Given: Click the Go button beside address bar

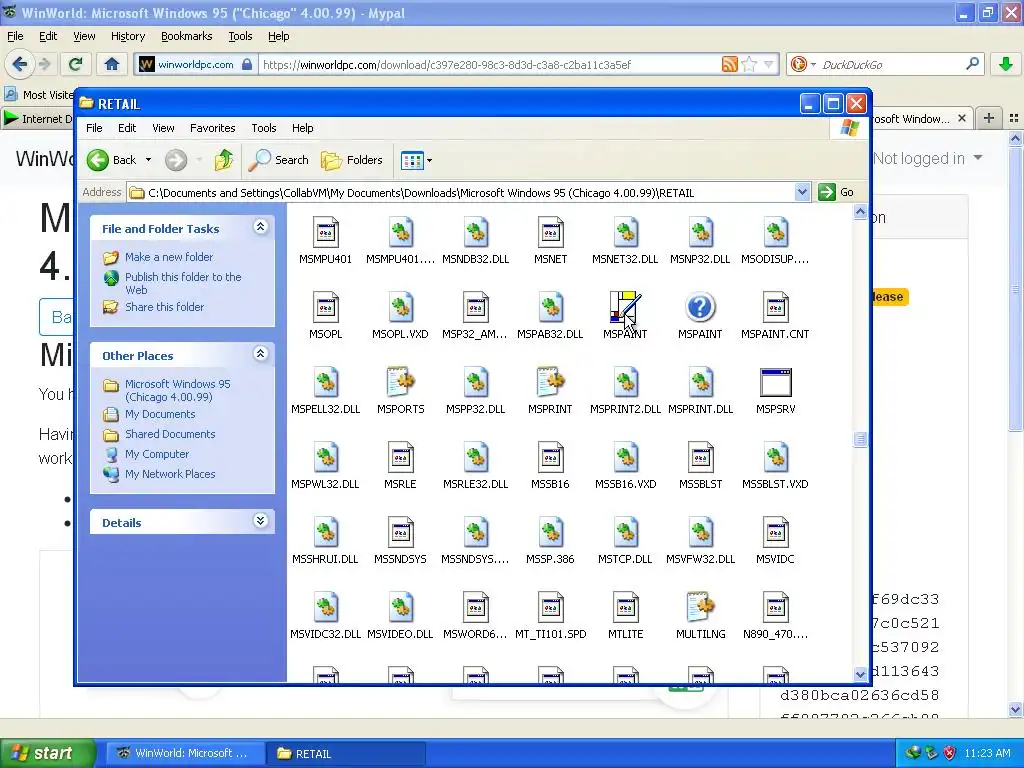Looking at the screenshot, I should tap(837, 192).
